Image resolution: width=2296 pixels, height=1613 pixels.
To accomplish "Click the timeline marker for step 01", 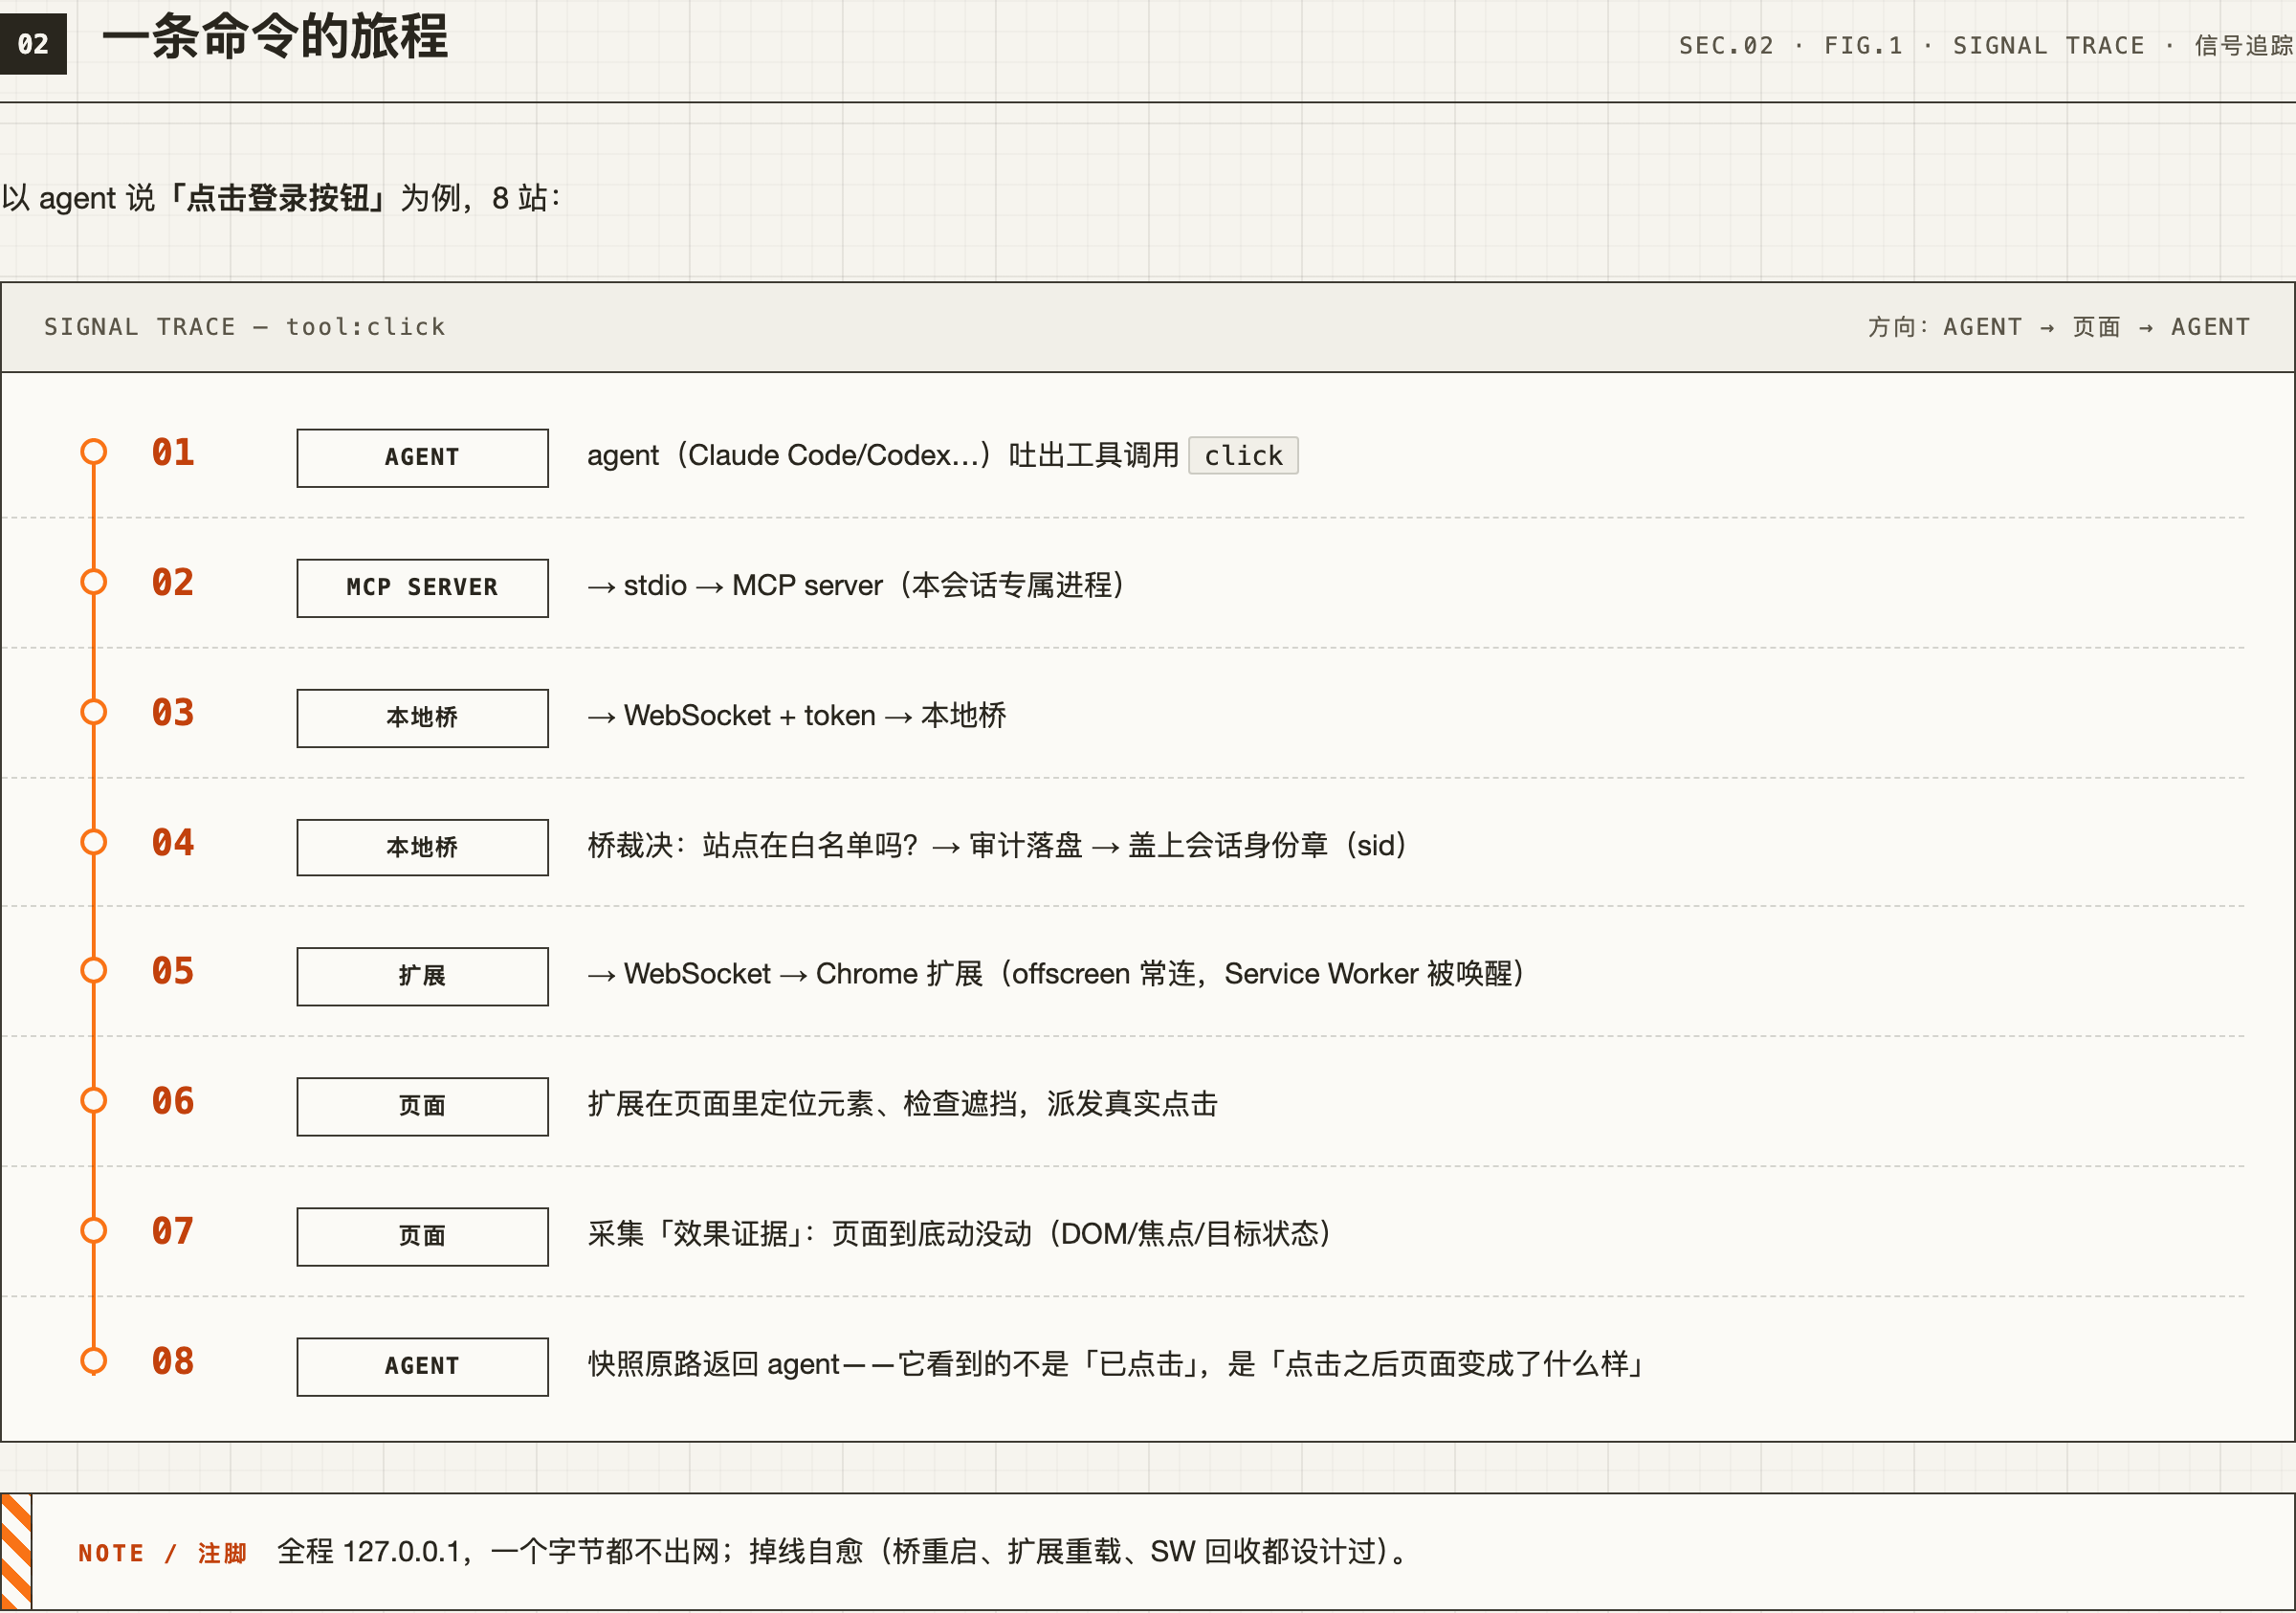I will pyautogui.click(x=94, y=452).
